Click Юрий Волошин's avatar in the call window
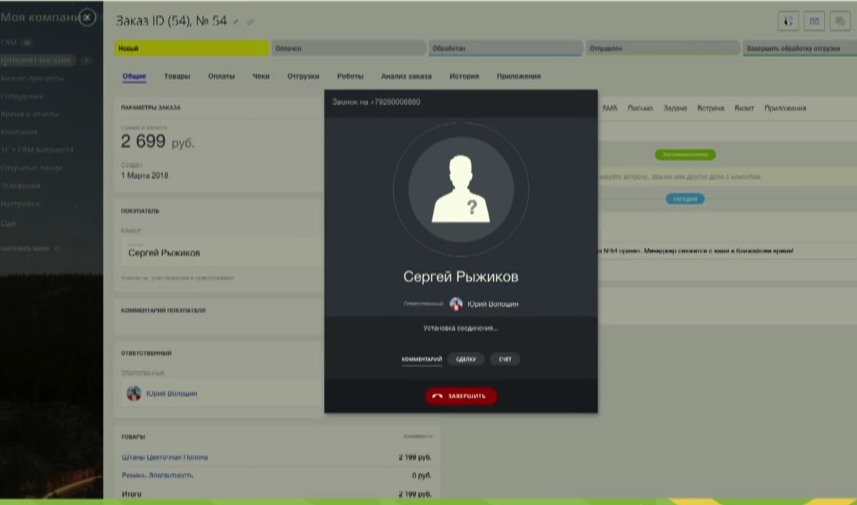857x505 pixels. (x=456, y=304)
